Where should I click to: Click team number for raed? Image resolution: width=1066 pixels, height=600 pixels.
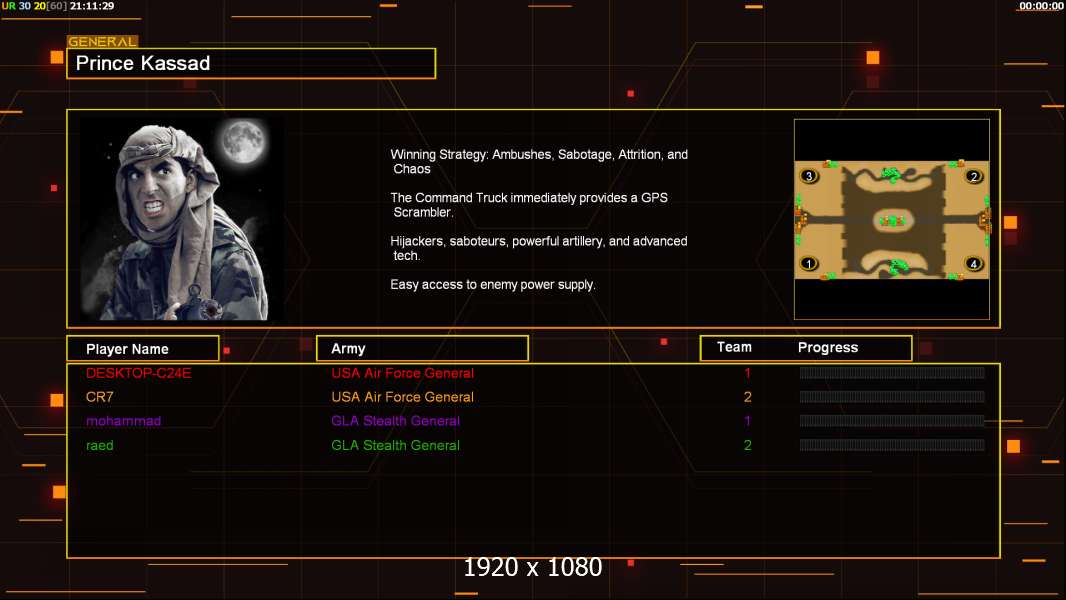pyautogui.click(x=747, y=445)
